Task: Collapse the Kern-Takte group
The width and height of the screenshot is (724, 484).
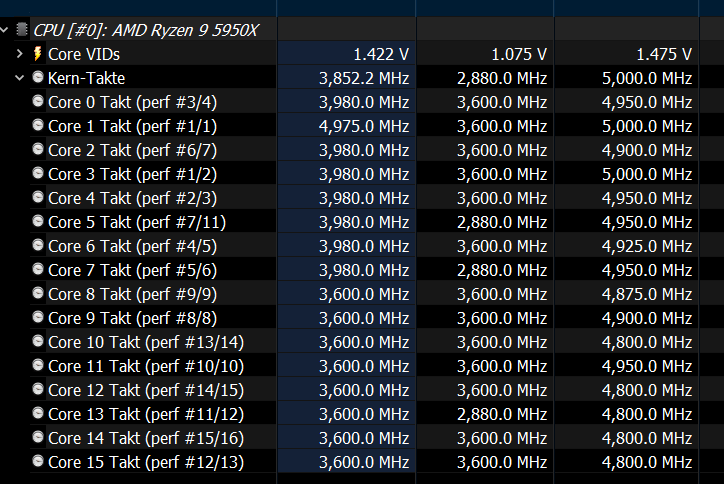Action: click(x=19, y=78)
